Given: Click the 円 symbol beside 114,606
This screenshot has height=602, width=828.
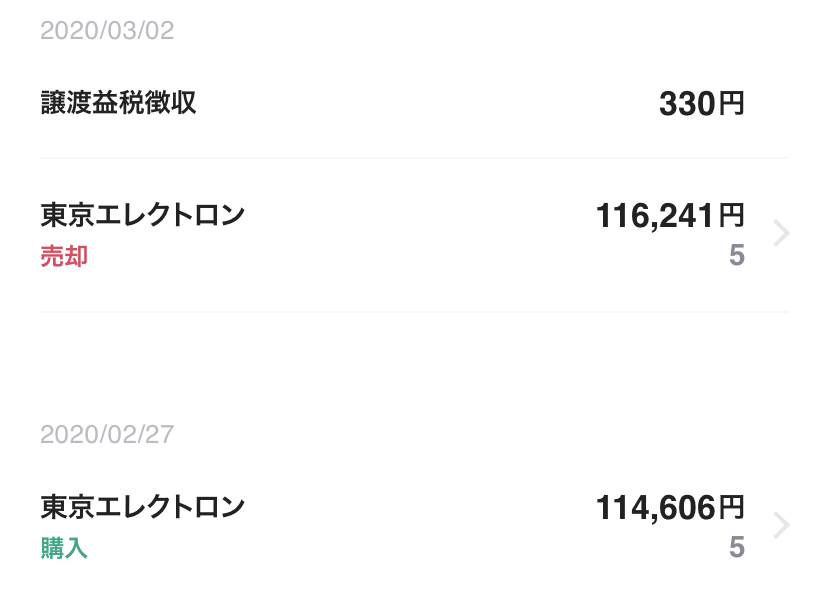Looking at the screenshot, I should click(x=732, y=507).
